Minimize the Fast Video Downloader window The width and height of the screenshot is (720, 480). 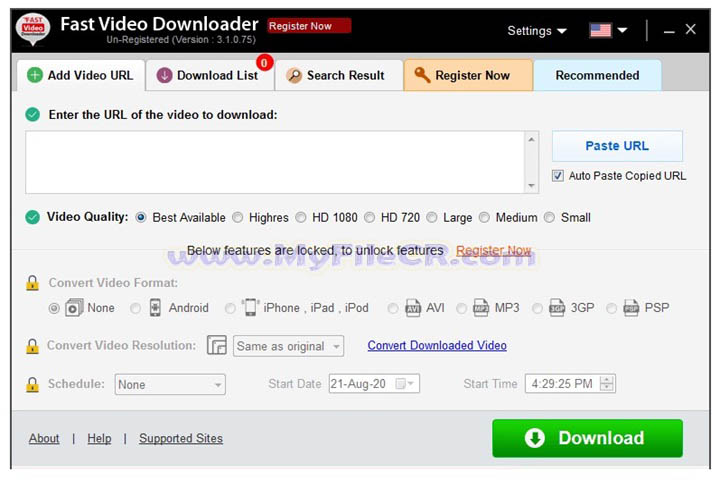click(669, 31)
